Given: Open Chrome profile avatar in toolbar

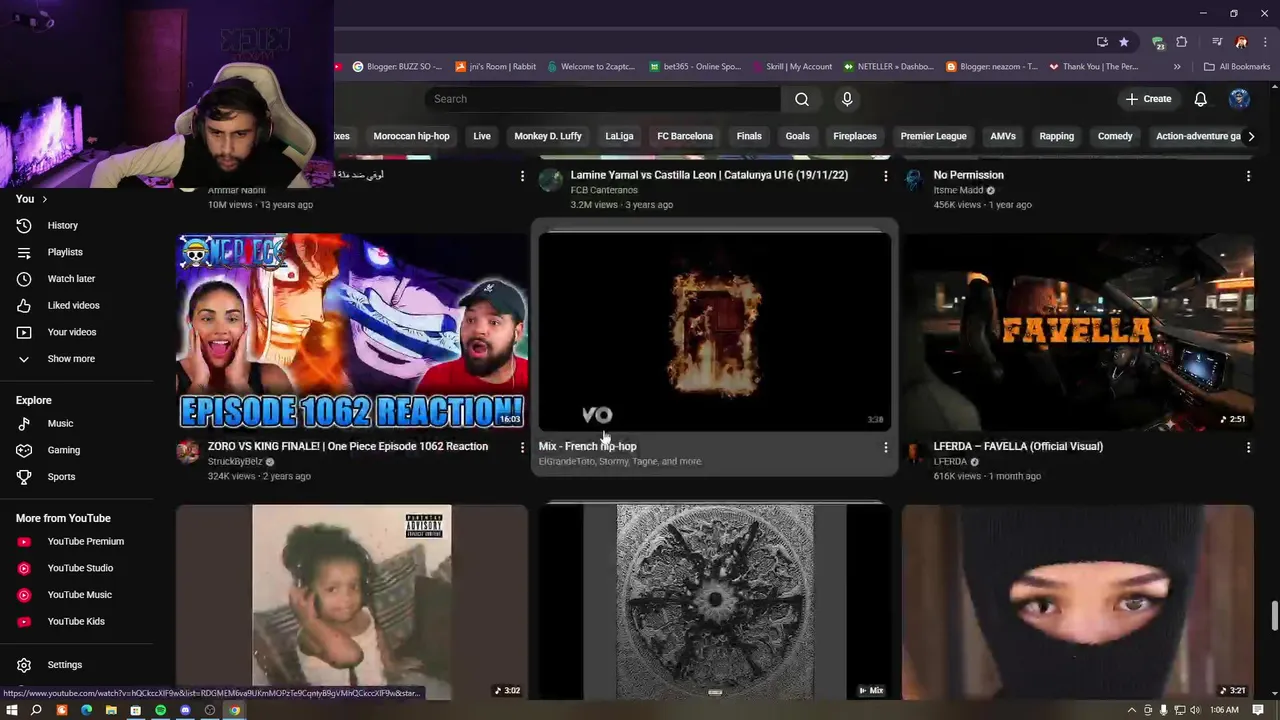Looking at the screenshot, I should point(1241,42).
